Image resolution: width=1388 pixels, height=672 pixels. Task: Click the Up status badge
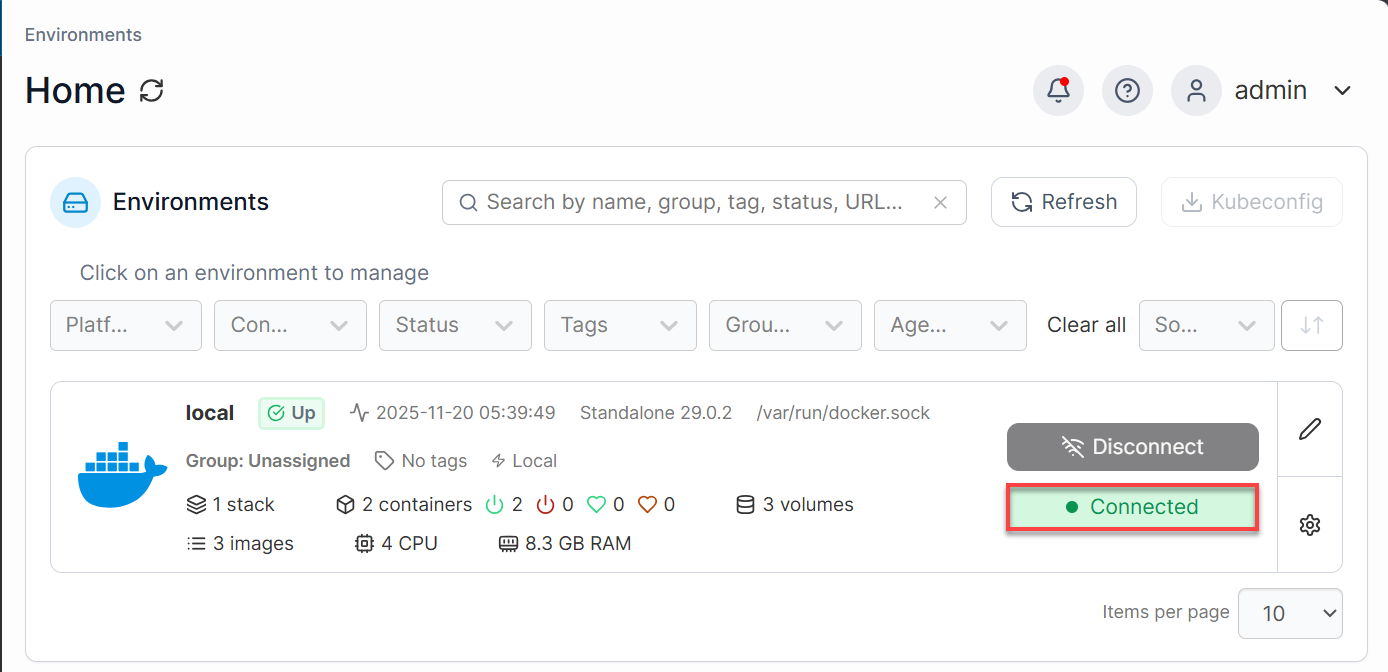[x=291, y=412]
